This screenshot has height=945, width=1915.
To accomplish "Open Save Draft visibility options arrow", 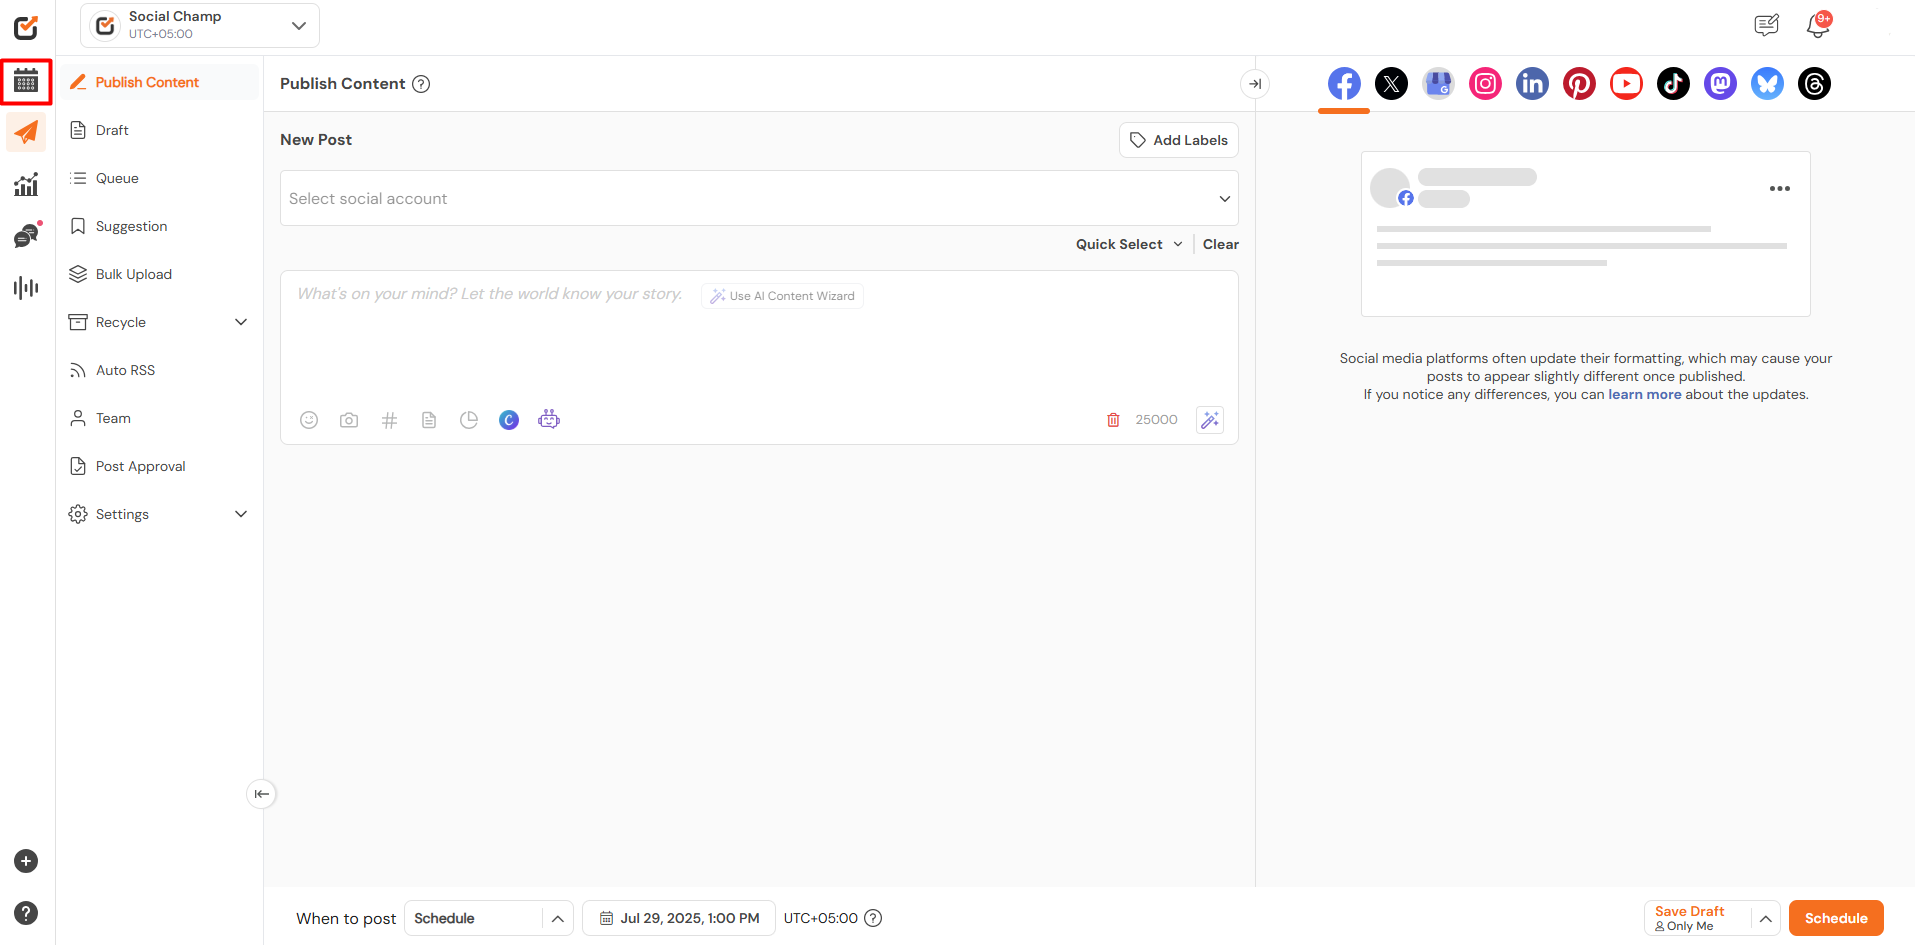I will [x=1766, y=918].
